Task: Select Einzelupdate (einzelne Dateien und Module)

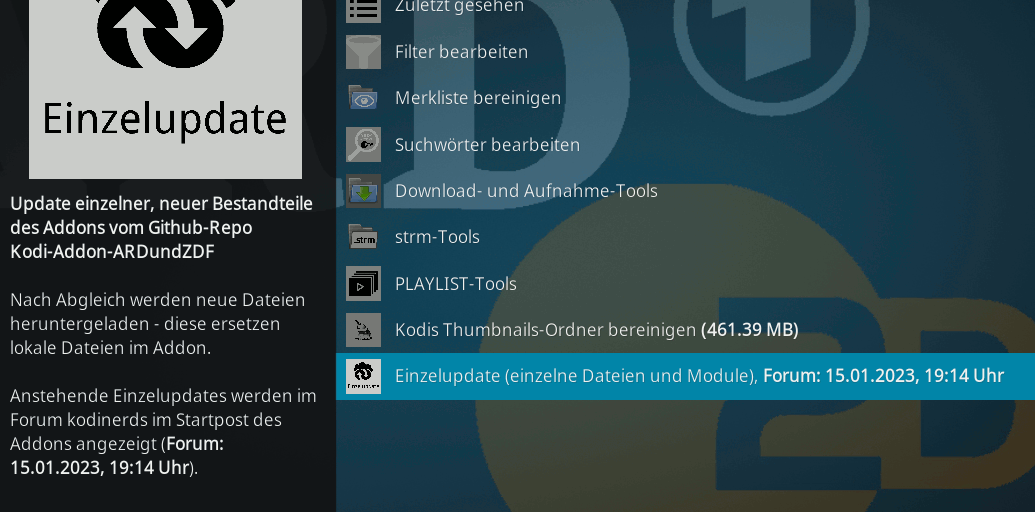Action: [x=685, y=376]
